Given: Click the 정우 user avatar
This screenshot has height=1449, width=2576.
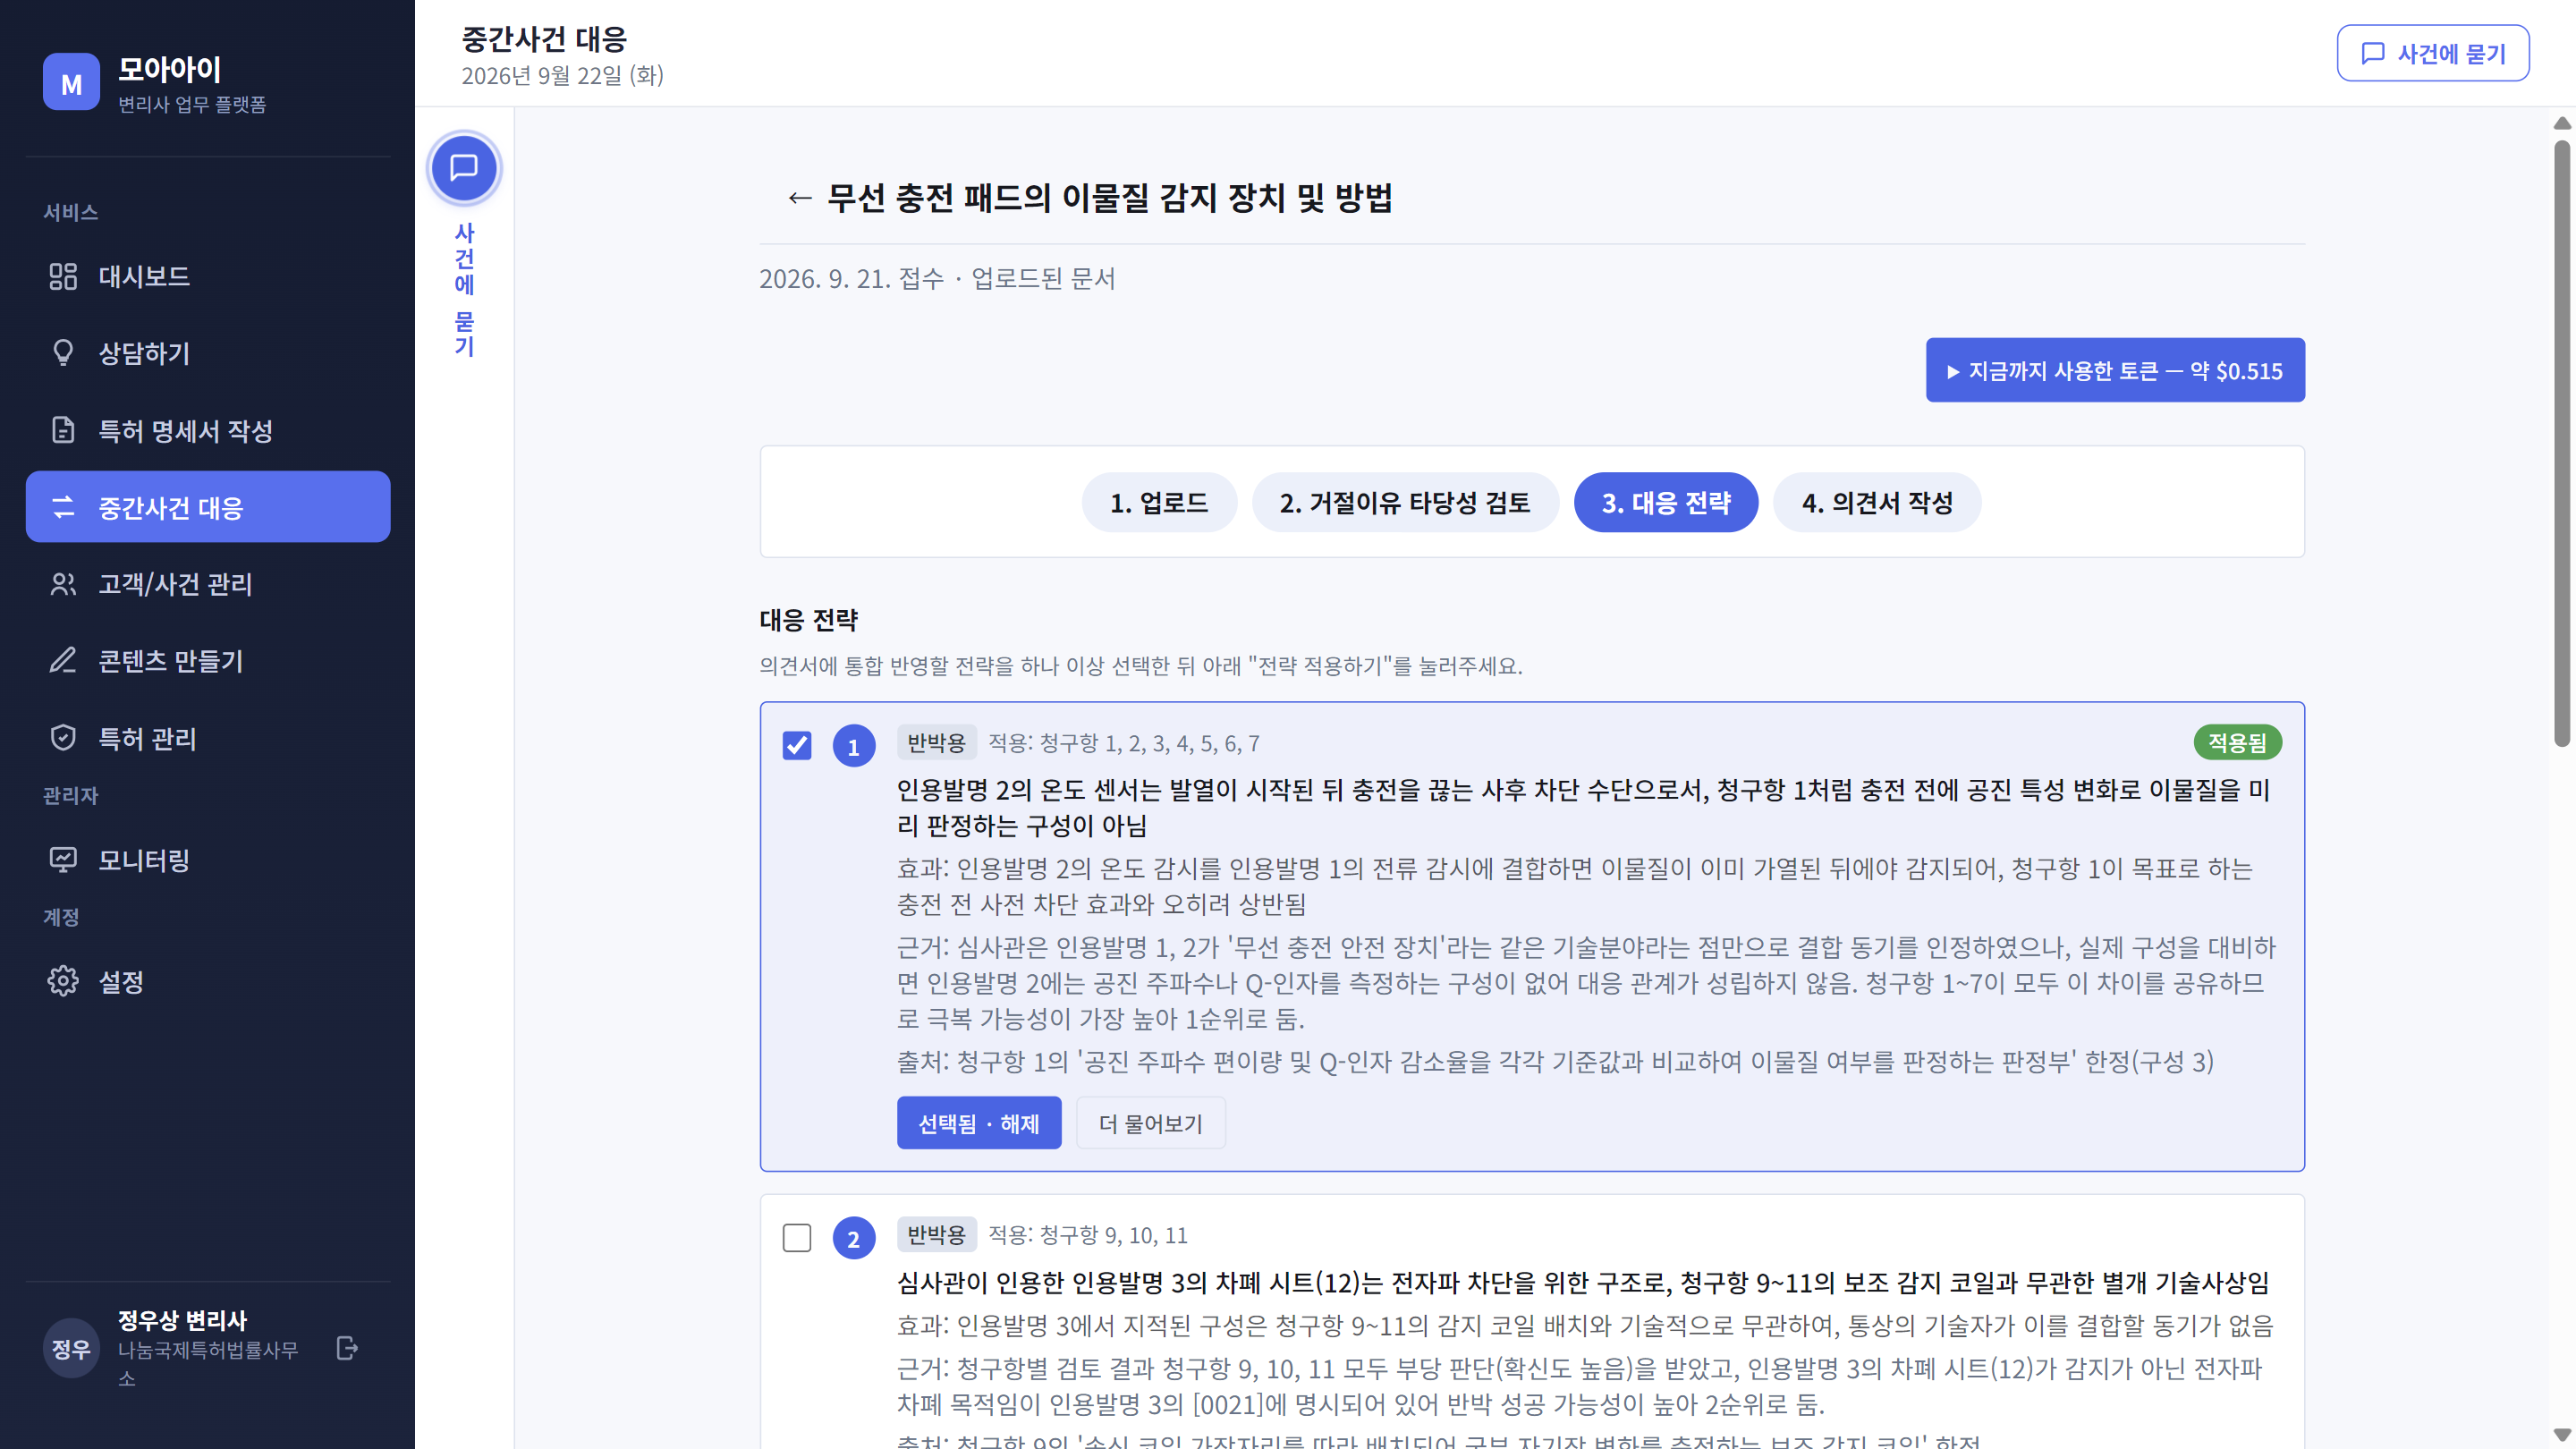Looking at the screenshot, I should tap(71, 1349).
